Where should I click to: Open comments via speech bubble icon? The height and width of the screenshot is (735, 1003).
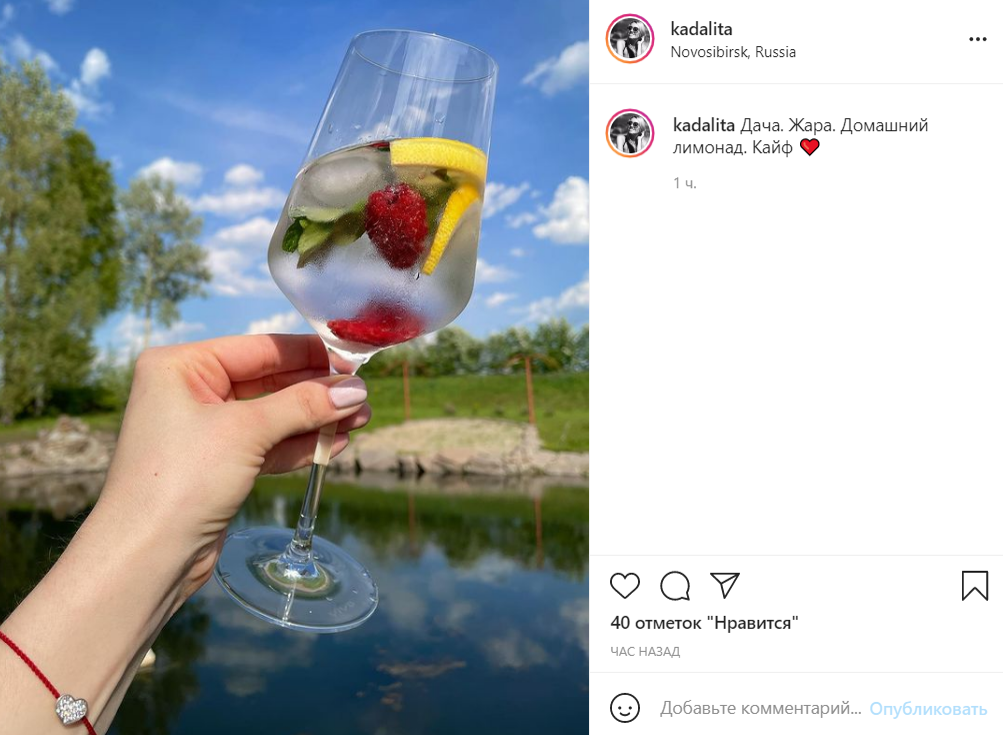click(x=675, y=586)
